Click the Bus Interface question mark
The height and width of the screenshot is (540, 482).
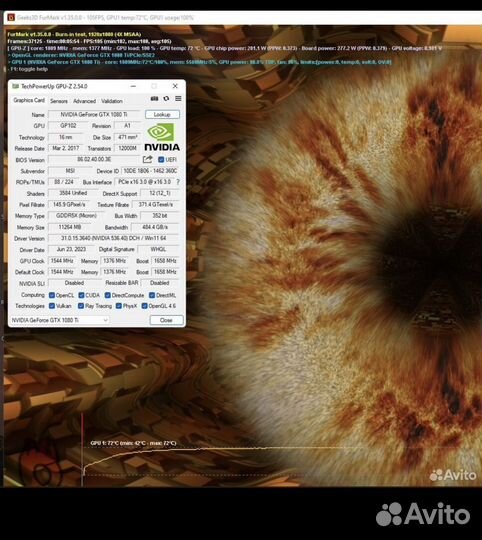[x=178, y=181]
